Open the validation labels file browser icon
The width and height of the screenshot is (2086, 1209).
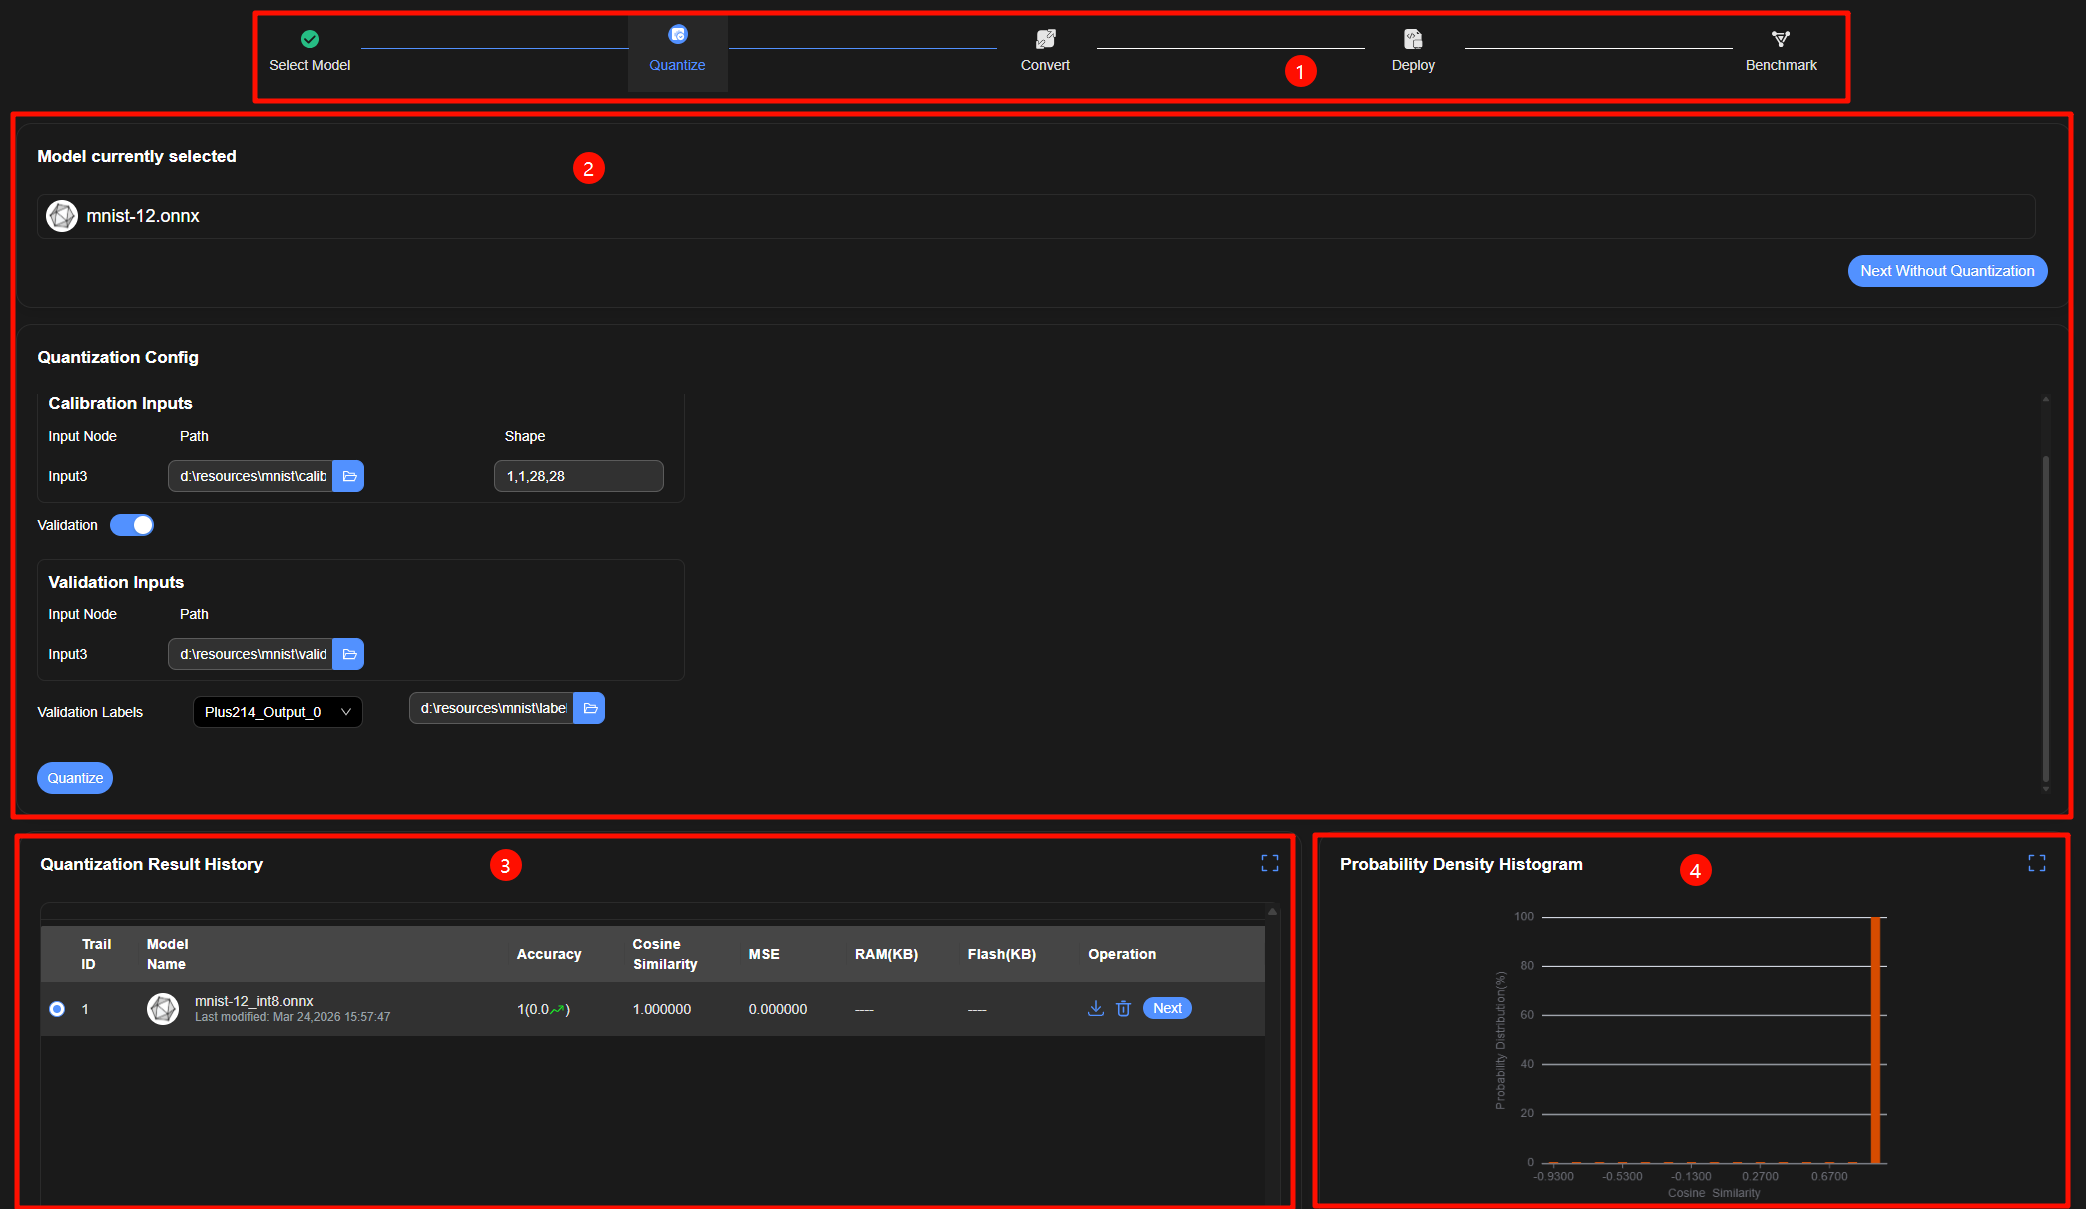(590, 708)
